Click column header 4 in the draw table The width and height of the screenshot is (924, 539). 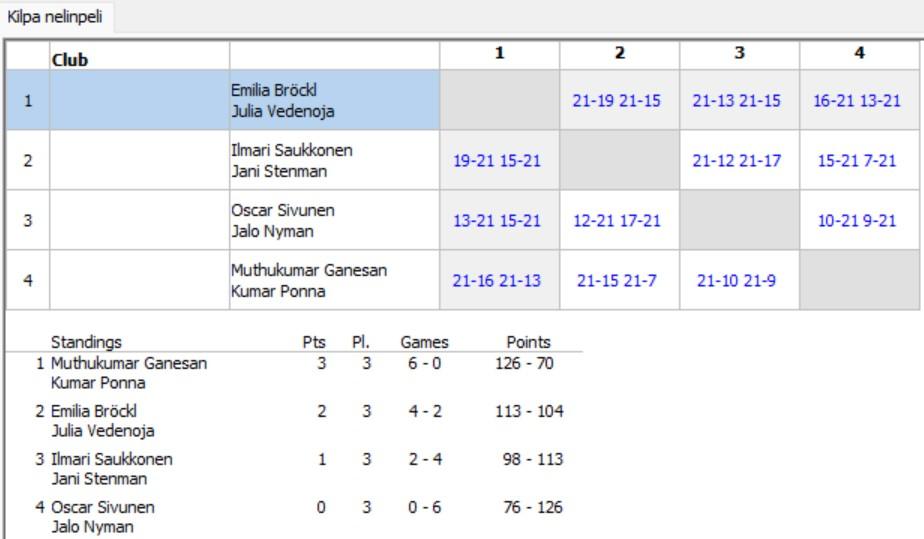[x=859, y=54]
